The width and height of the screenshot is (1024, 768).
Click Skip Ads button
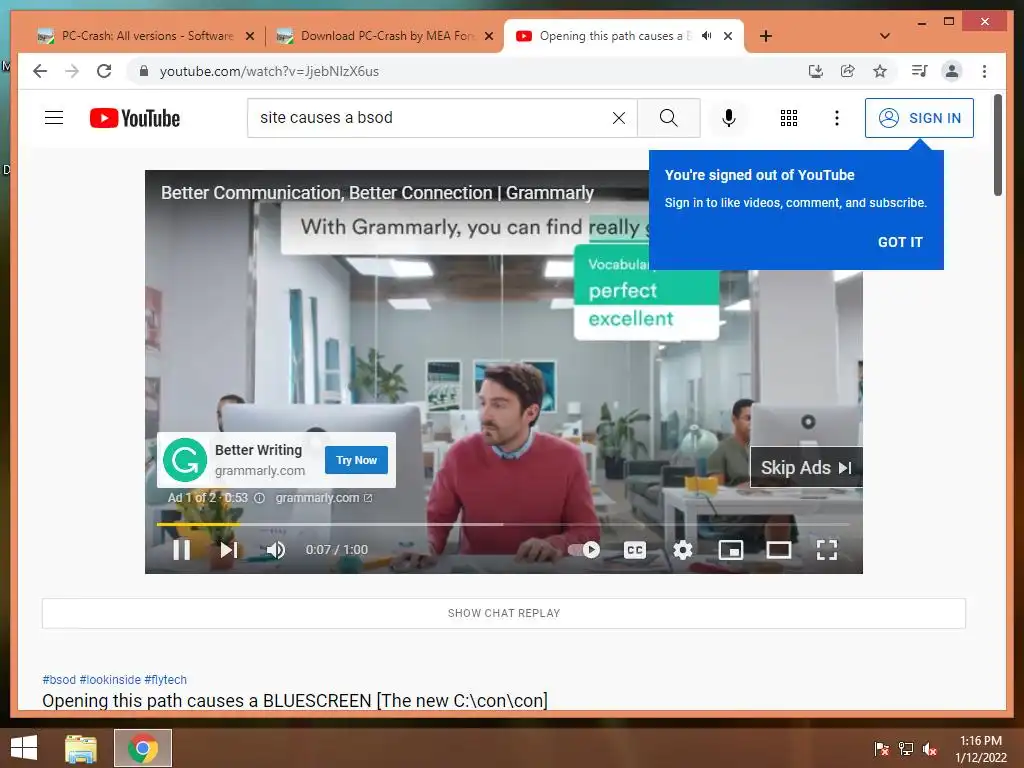807,468
